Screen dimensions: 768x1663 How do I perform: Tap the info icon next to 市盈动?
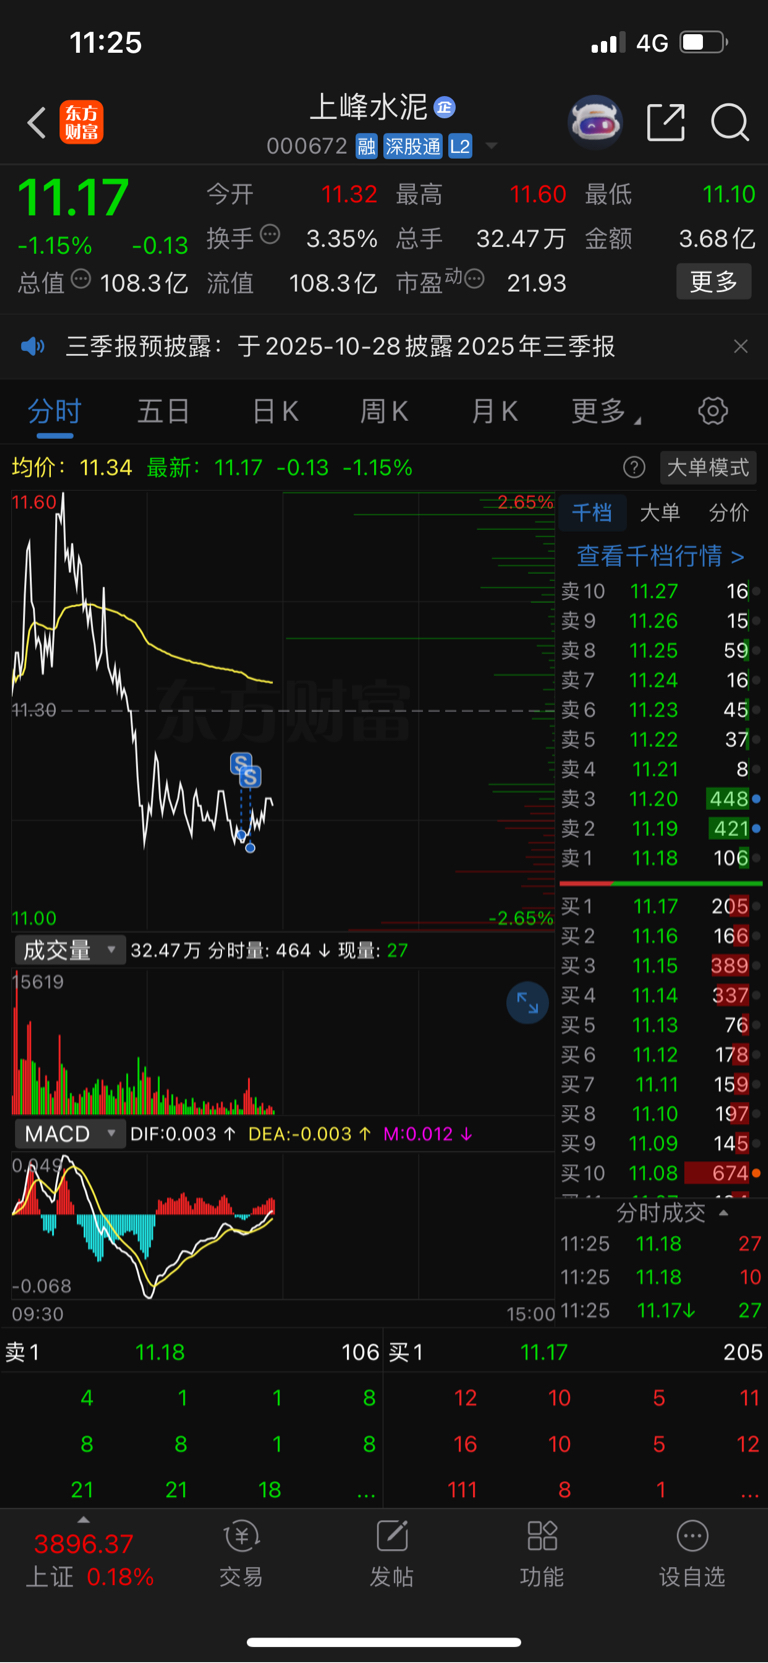click(x=474, y=279)
